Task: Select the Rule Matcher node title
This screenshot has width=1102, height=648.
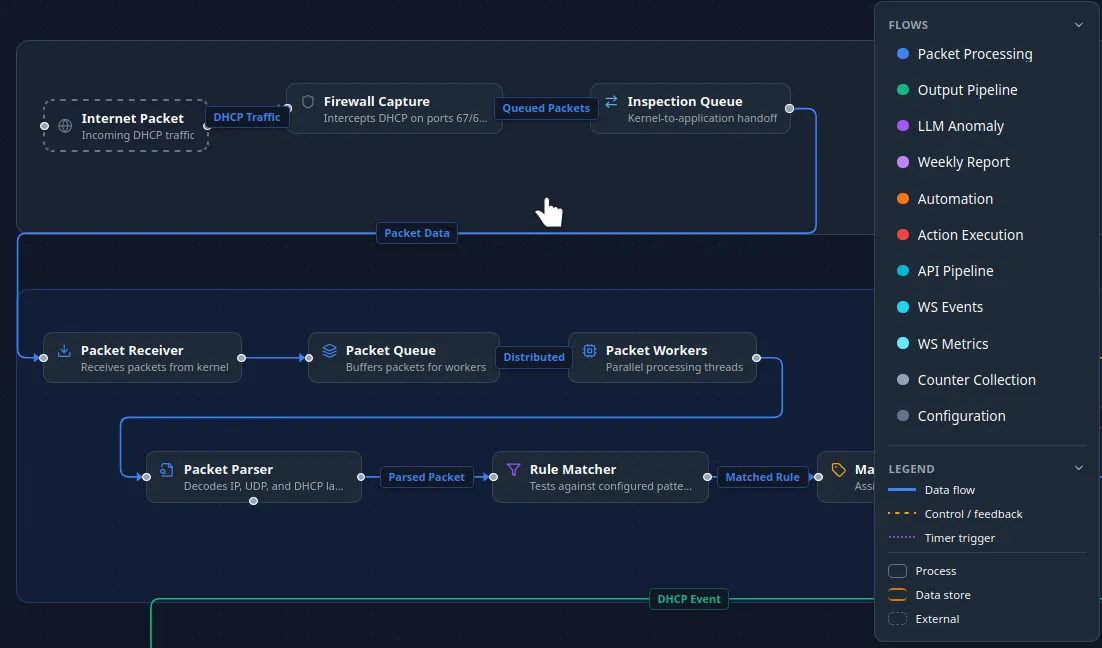Action: pos(573,469)
